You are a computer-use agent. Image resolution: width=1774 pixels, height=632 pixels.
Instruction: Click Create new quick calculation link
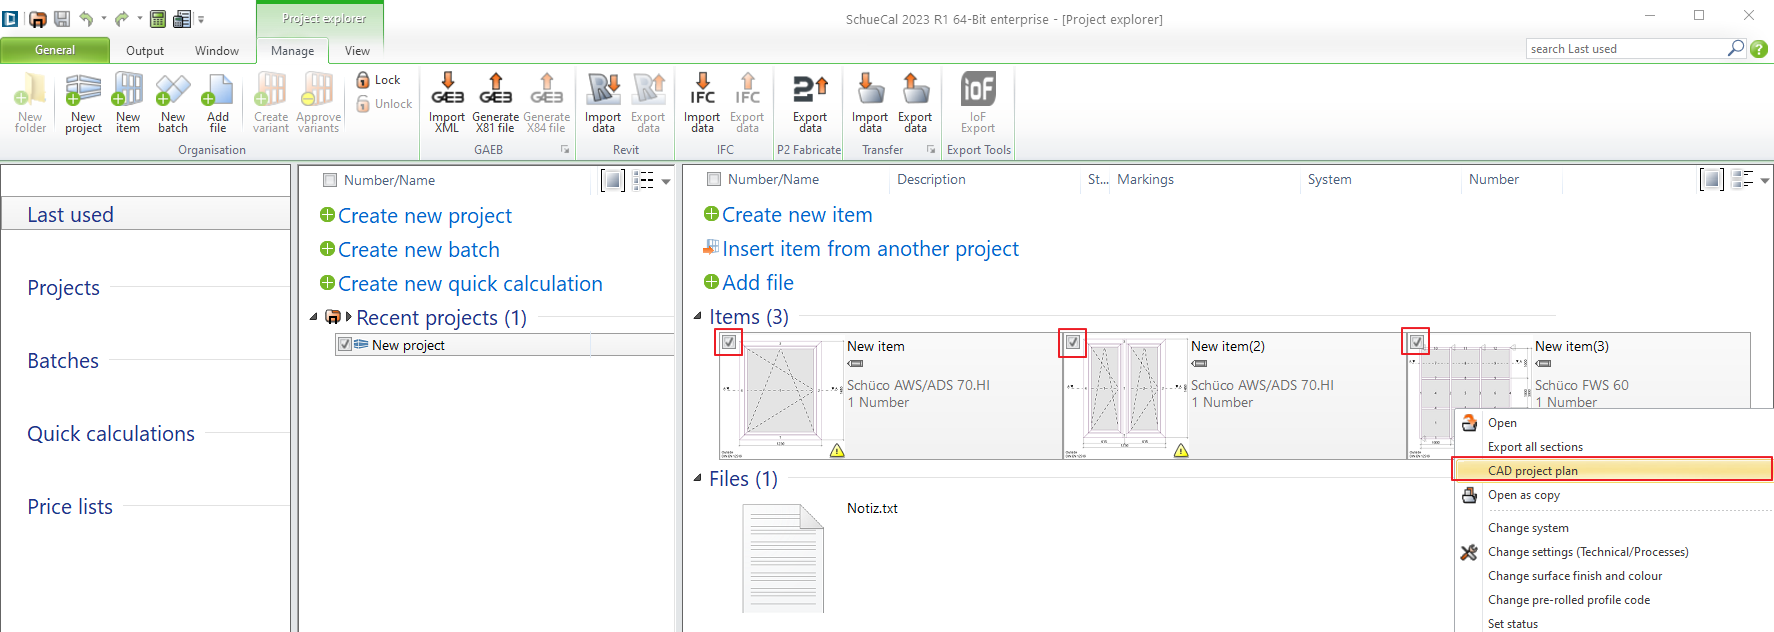tap(470, 284)
